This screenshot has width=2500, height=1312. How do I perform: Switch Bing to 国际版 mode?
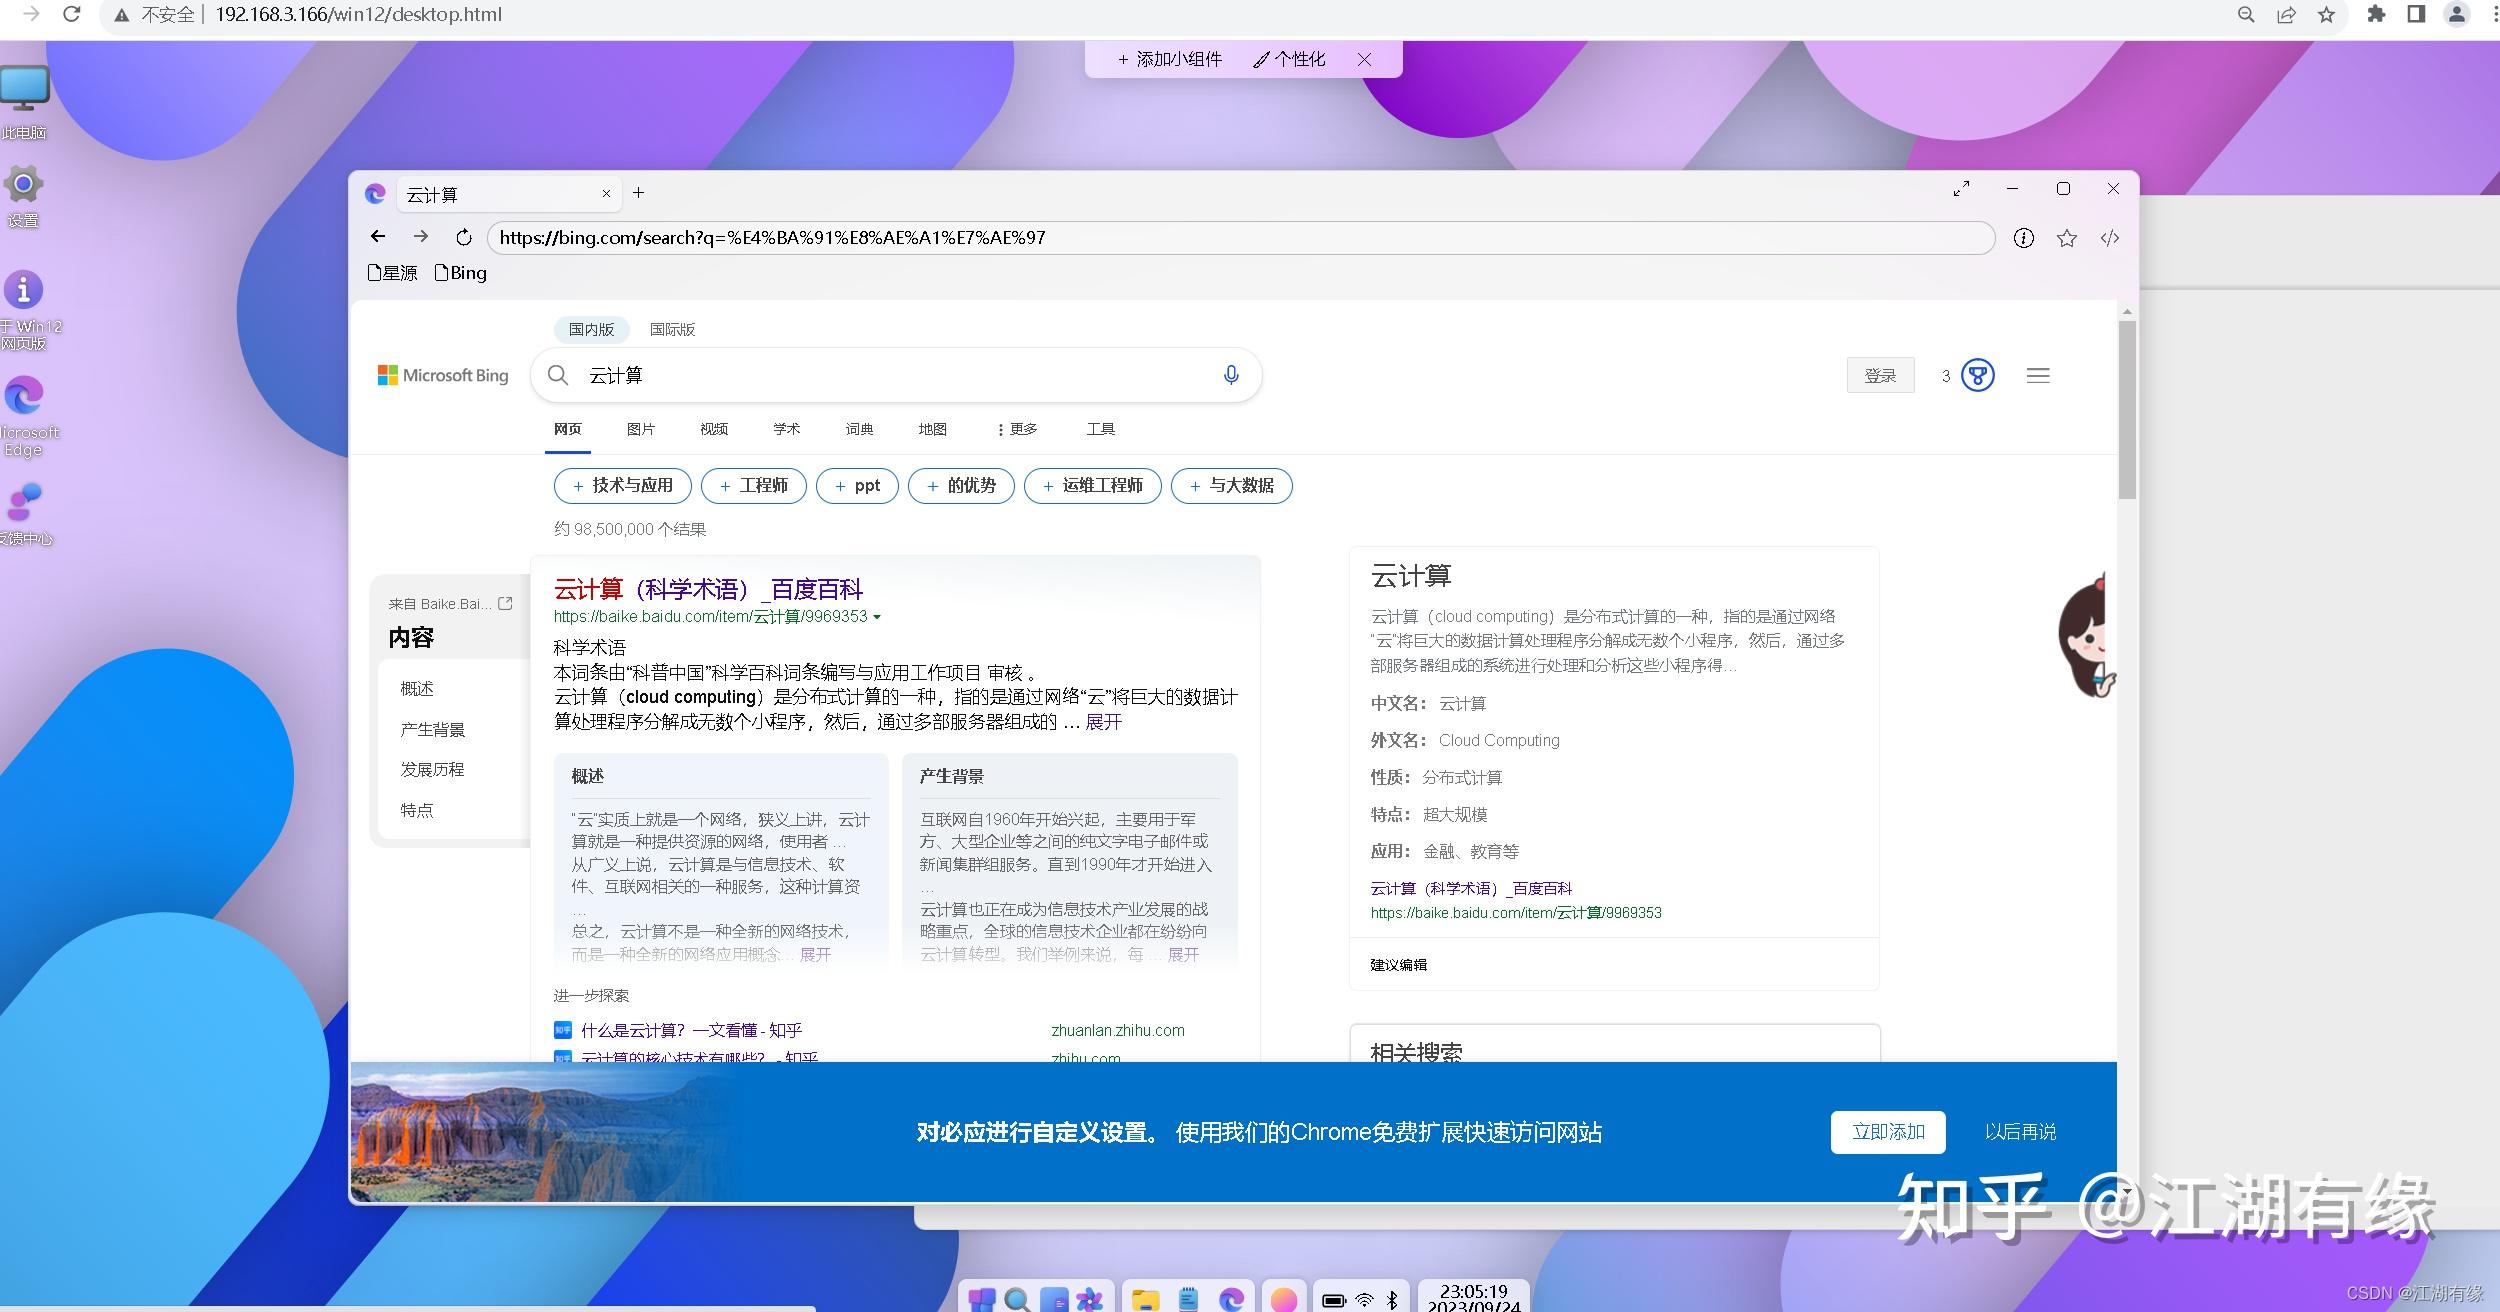pos(672,329)
